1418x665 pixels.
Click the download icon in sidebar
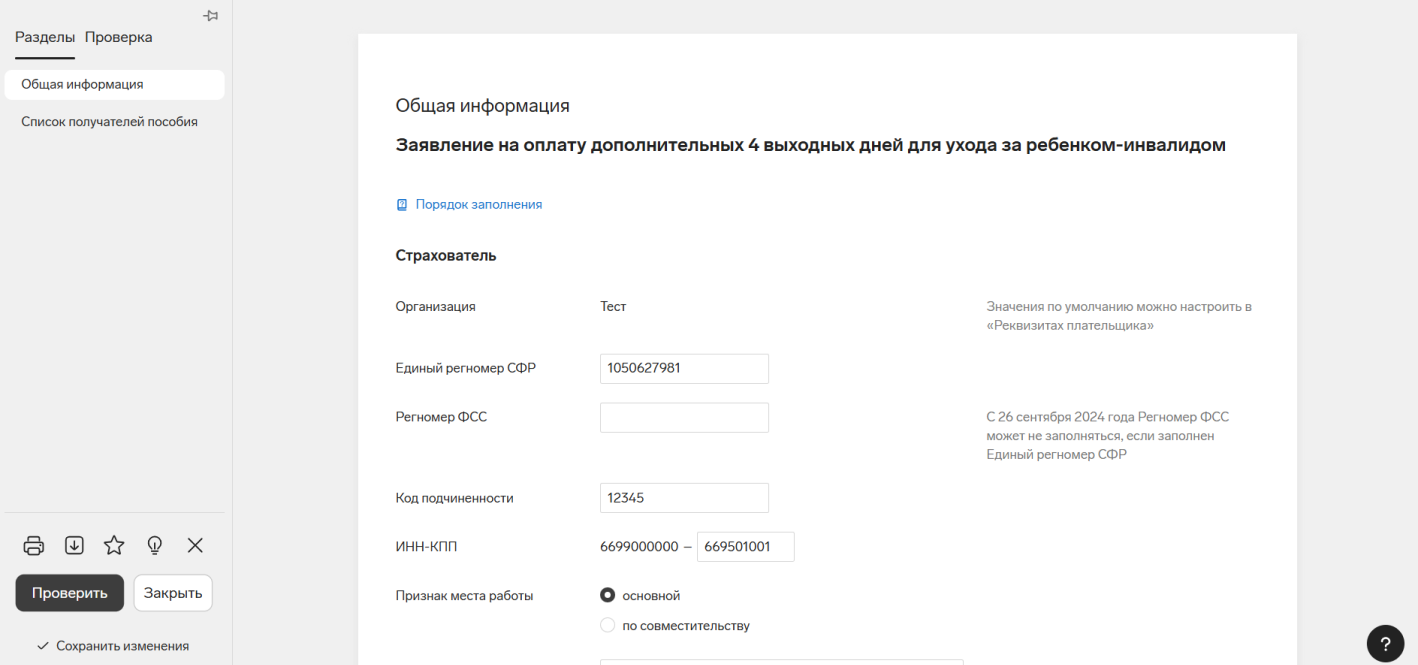74,545
